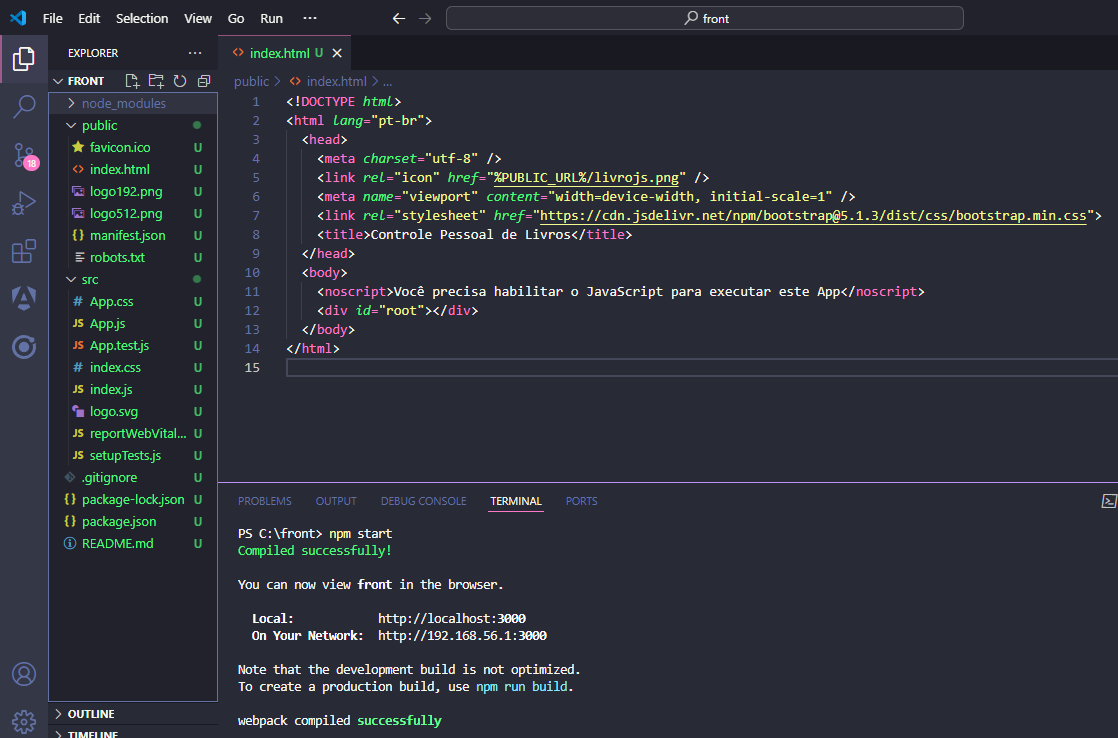Open the Manage settings gear
Image resolution: width=1118 pixels, height=738 pixels.
(24, 720)
